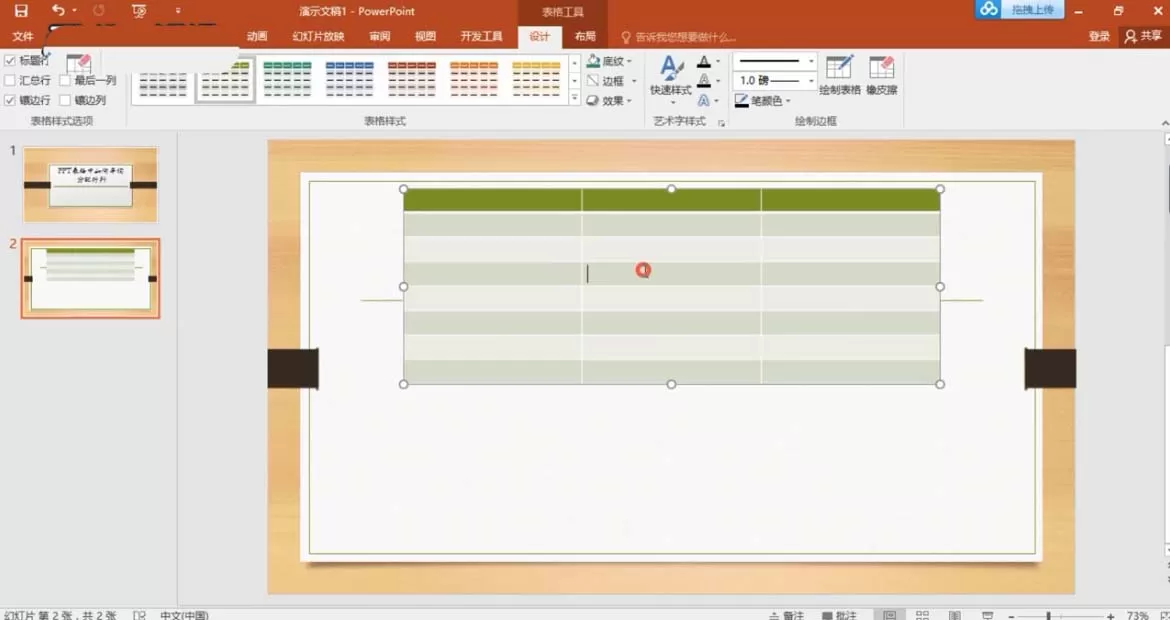
Task: Open the 笔颜色 pen color picker
Action: click(762, 100)
